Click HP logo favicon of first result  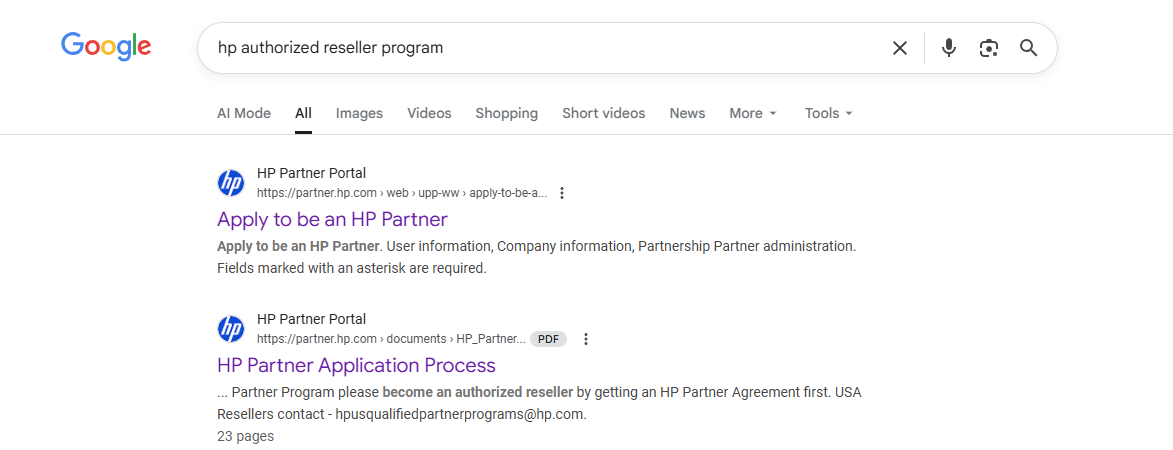[231, 183]
